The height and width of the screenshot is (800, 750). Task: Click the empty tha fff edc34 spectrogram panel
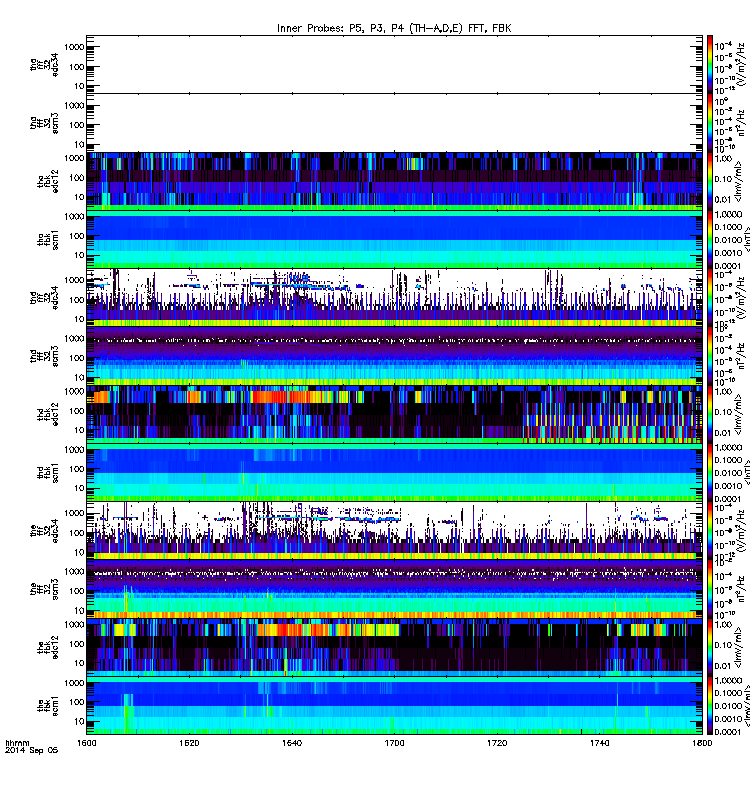[x=394, y=64]
